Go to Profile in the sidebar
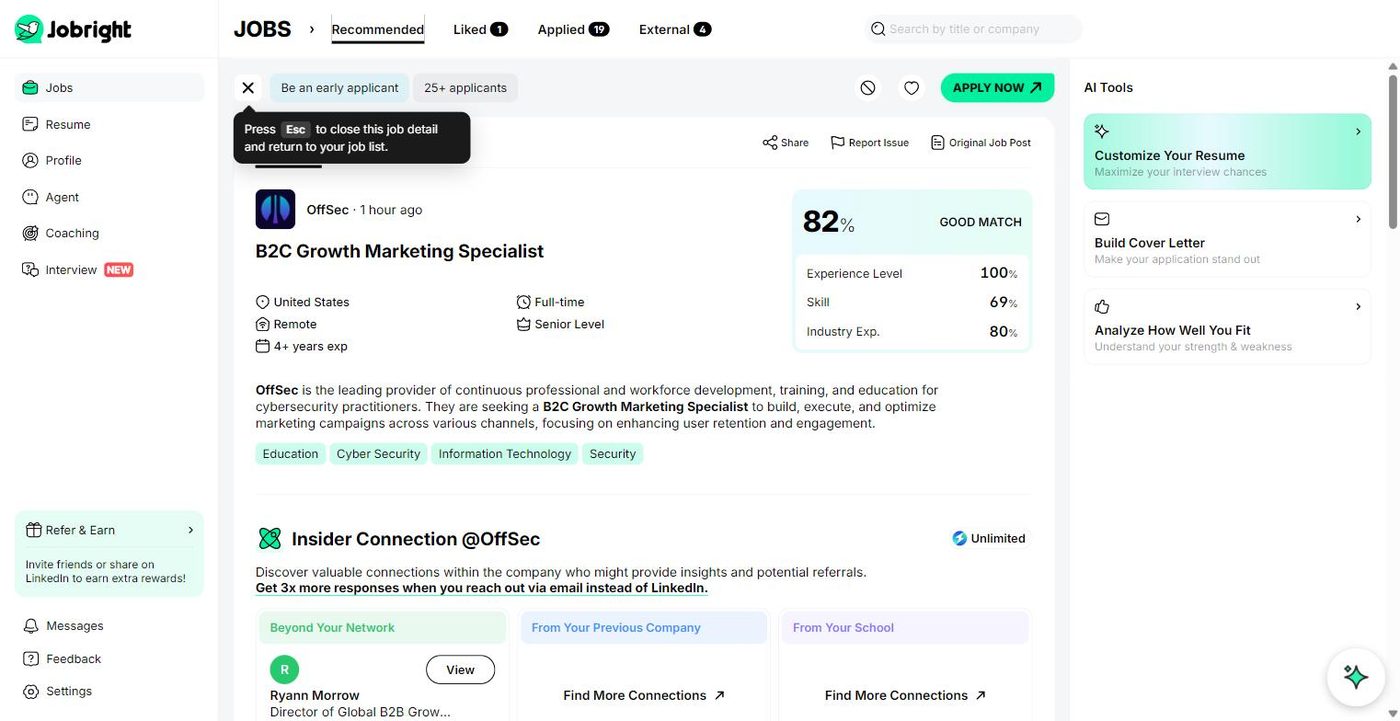The width and height of the screenshot is (1400, 721). [110, 160]
